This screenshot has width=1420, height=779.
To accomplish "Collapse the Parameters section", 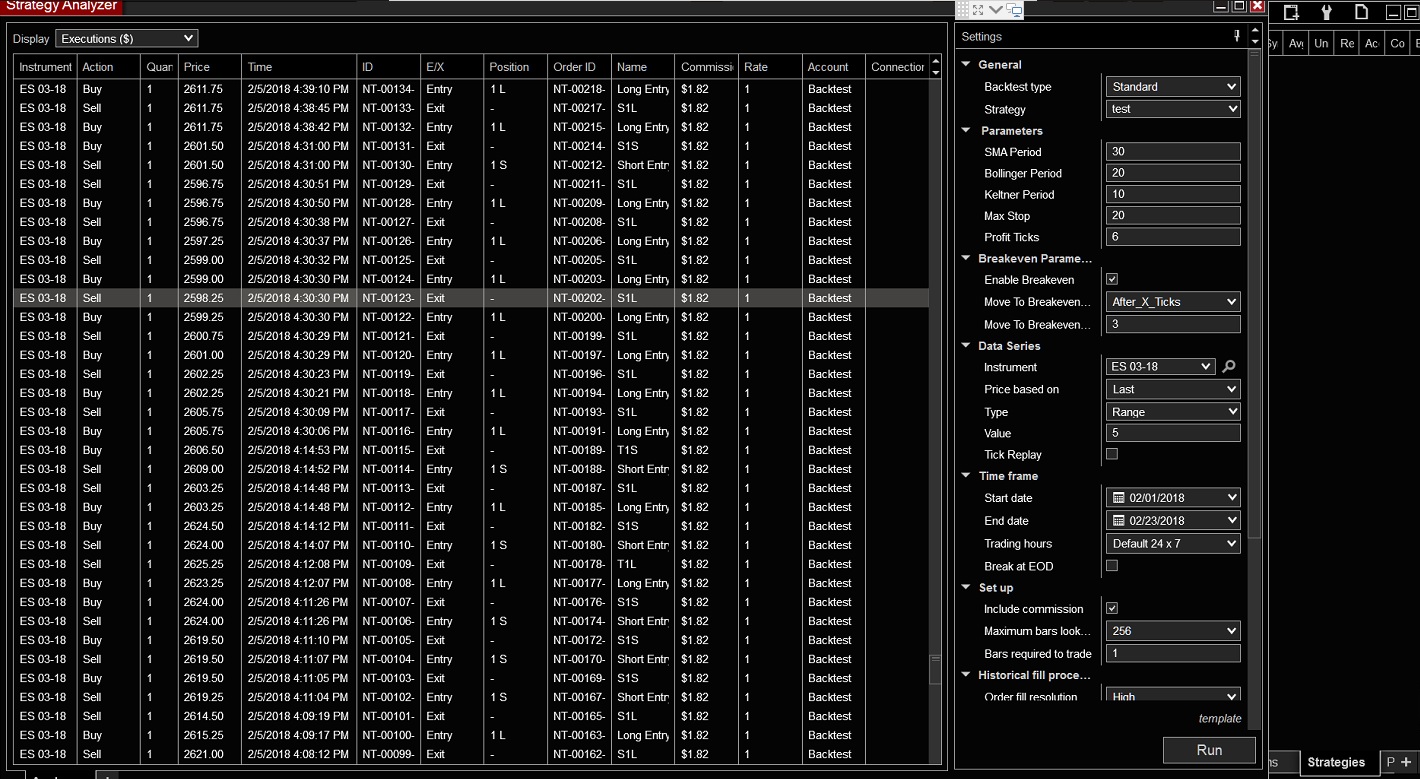I will [x=966, y=130].
